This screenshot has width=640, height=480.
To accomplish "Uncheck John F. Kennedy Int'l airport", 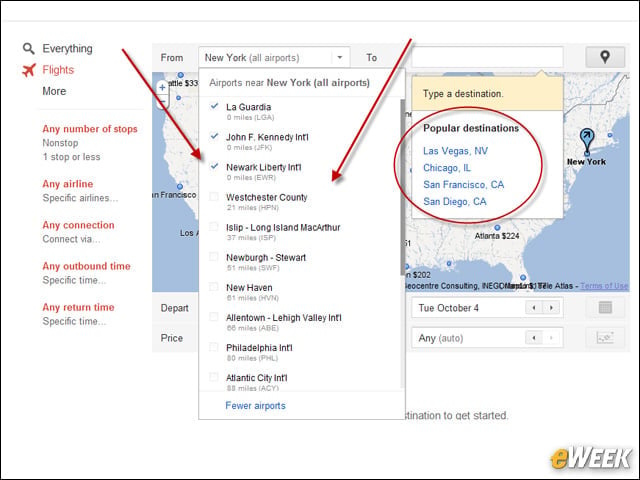I will (214, 136).
